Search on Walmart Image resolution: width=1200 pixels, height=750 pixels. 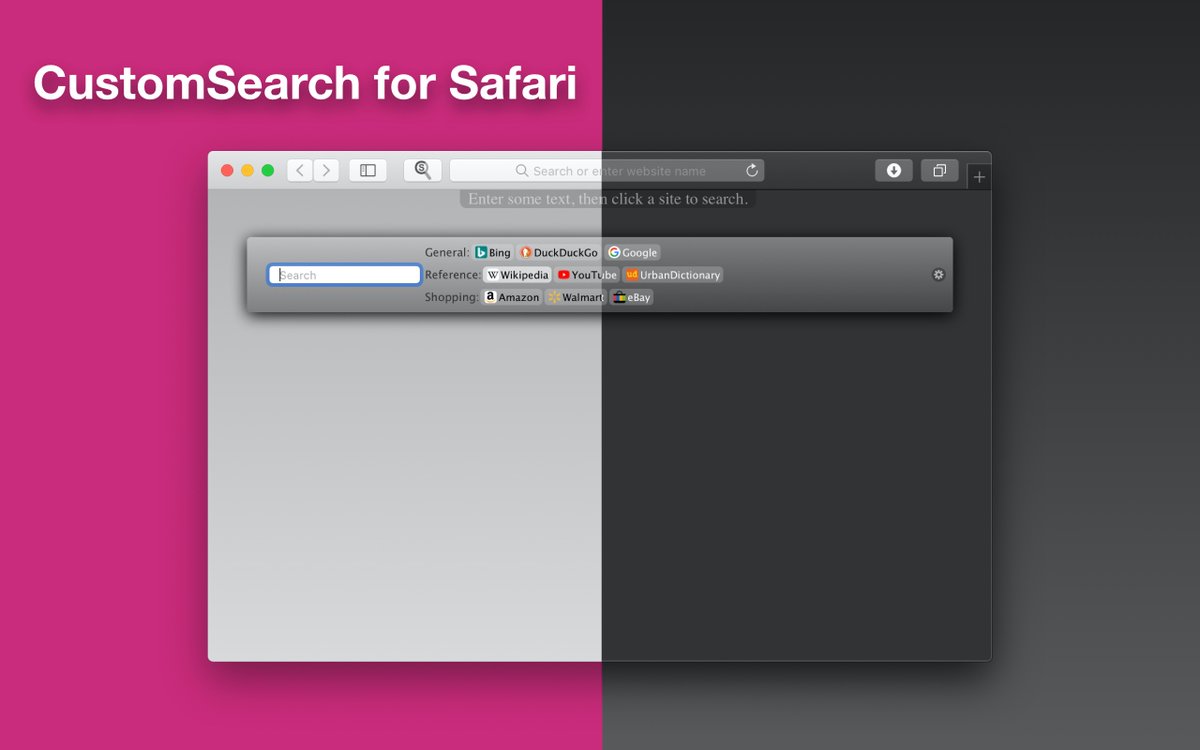pos(576,297)
